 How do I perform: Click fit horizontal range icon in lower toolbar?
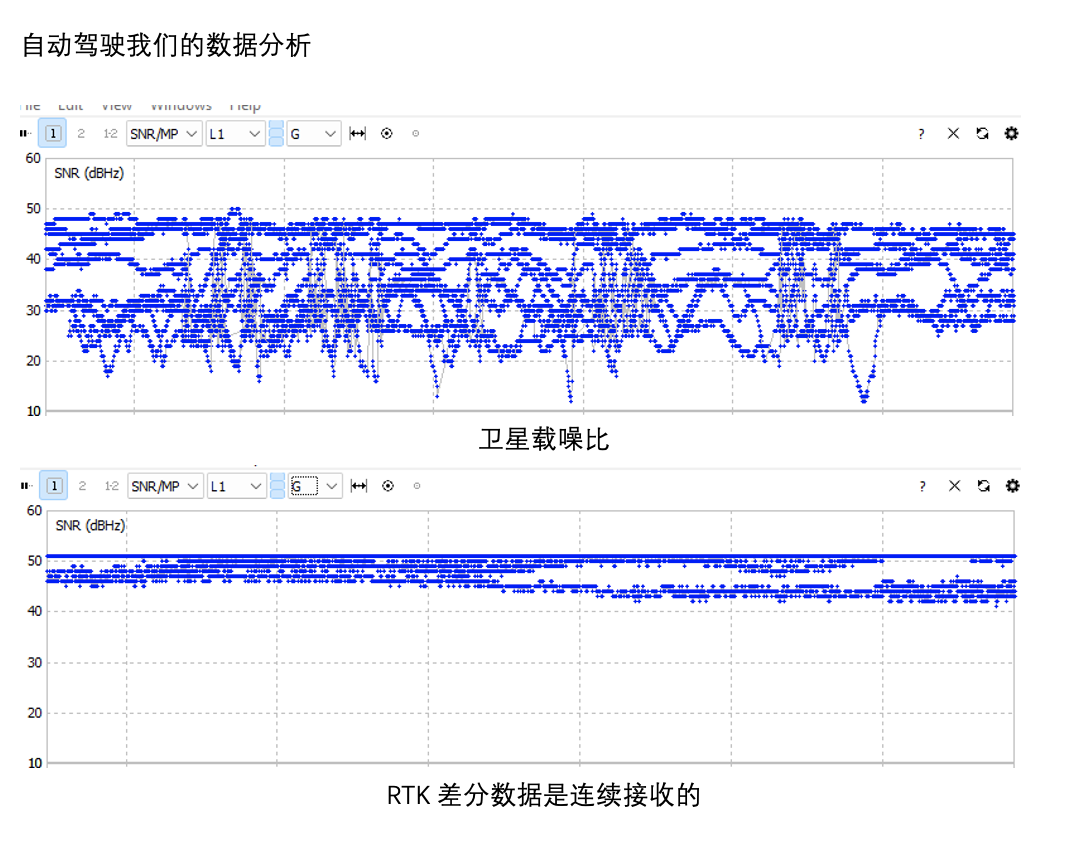click(x=359, y=486)
